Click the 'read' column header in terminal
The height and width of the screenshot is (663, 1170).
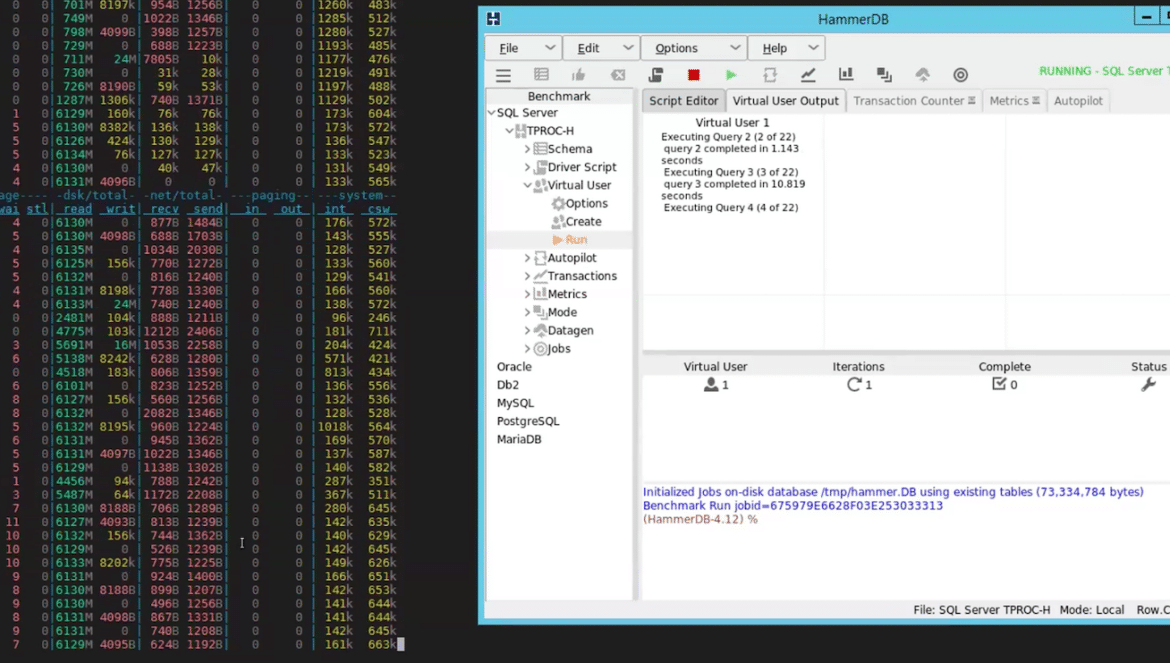tap(78, 209)
